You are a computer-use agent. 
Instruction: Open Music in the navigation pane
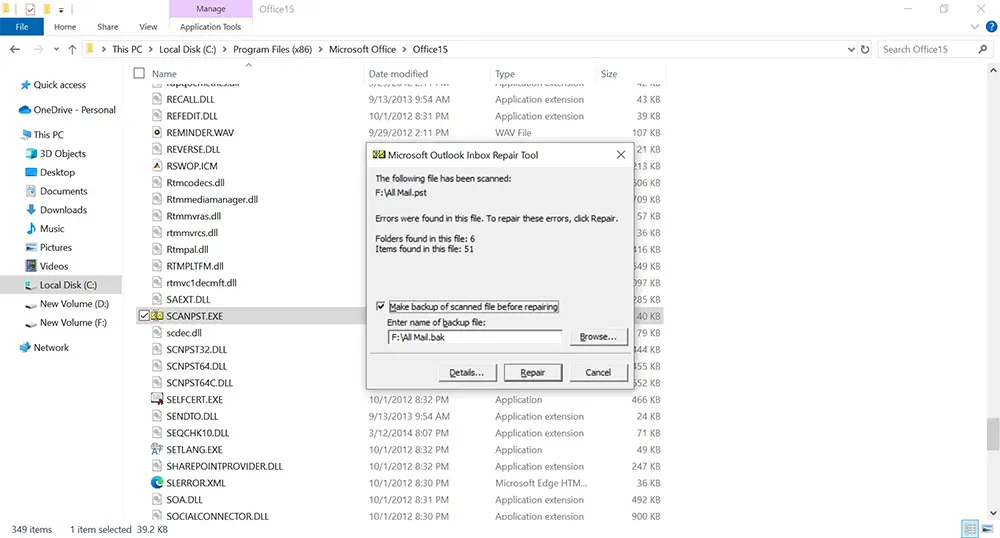[52, 228]
